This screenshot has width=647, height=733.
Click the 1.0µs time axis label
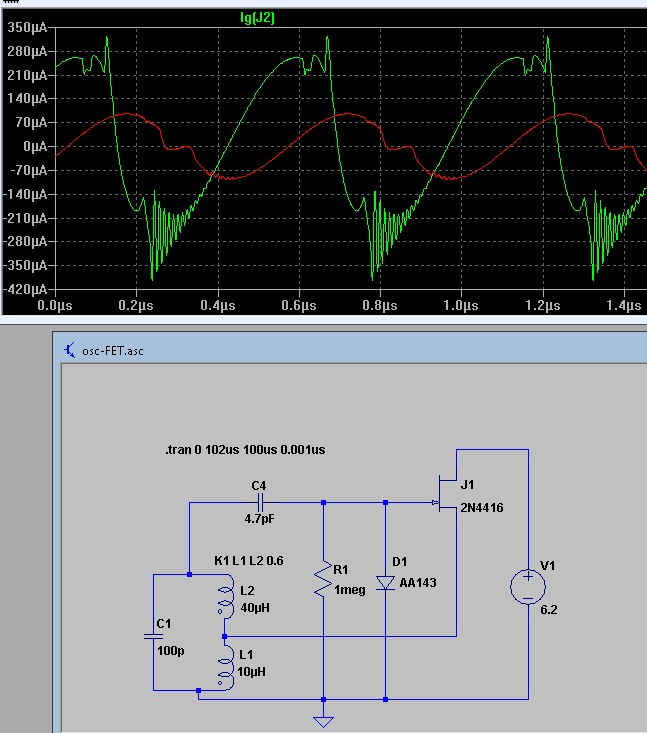(461, 306)
